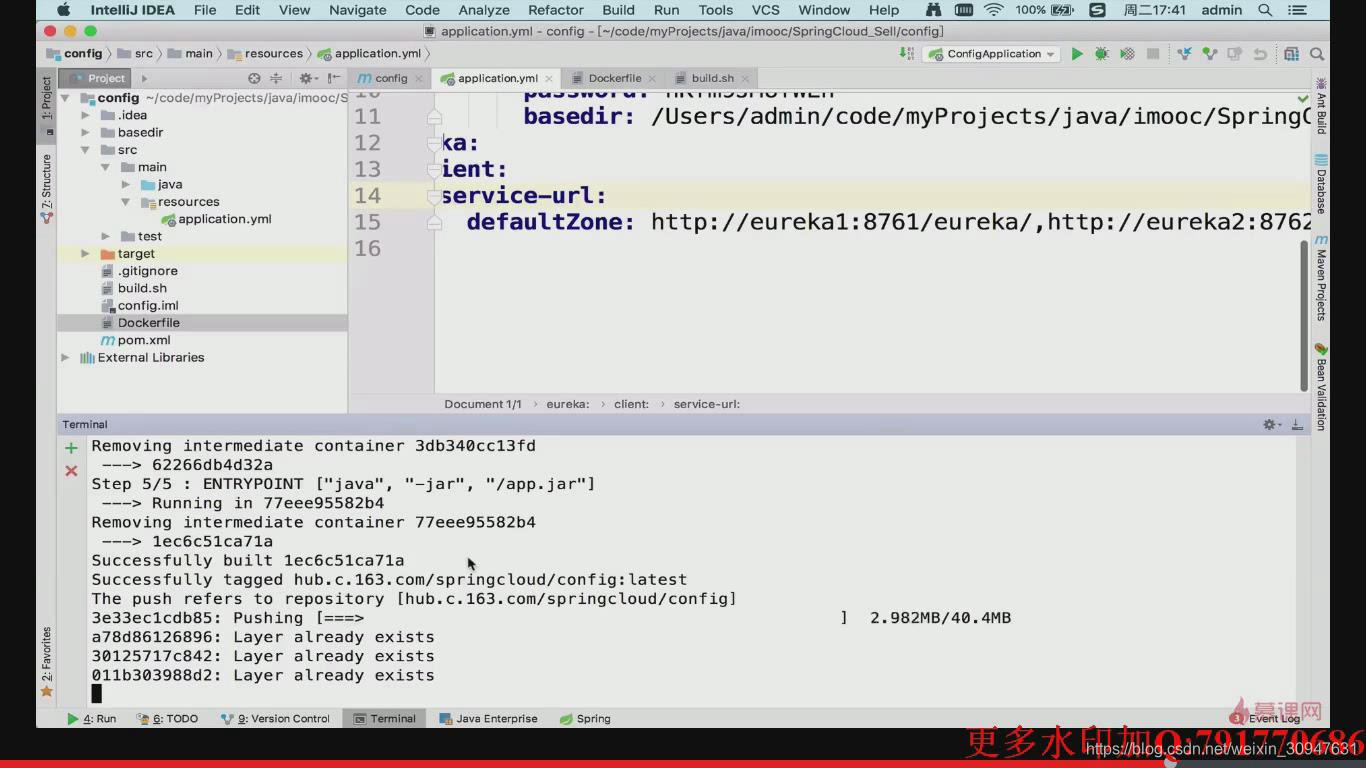Open the VCS menu
The width and height of the screenshot is (1366, 768).
[766, 10]
